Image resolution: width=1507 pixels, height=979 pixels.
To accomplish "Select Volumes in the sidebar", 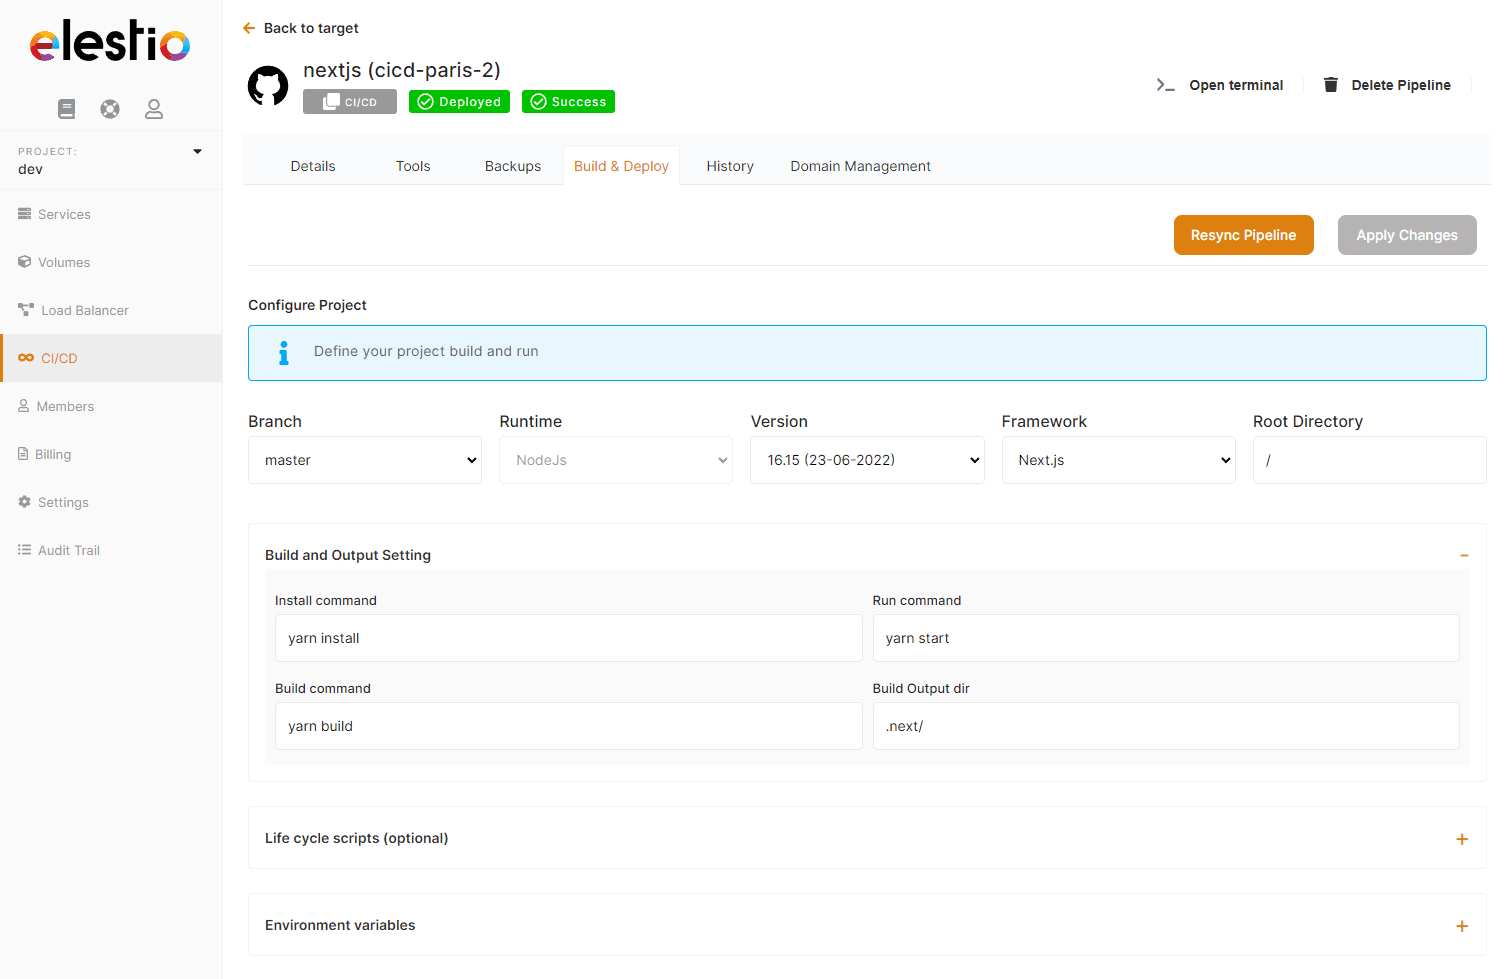I will tap(63, 262).
